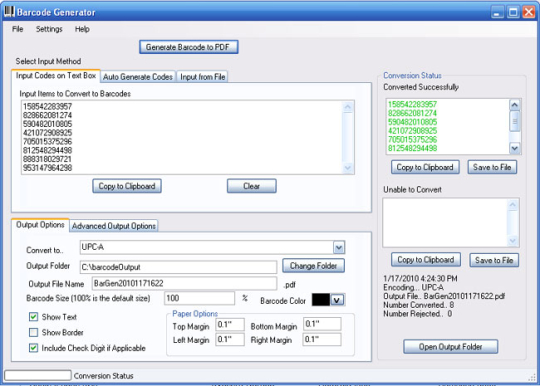Click the Left Margin field
Viewport: 540px width, 386px height.
click(x=230, y=340)
